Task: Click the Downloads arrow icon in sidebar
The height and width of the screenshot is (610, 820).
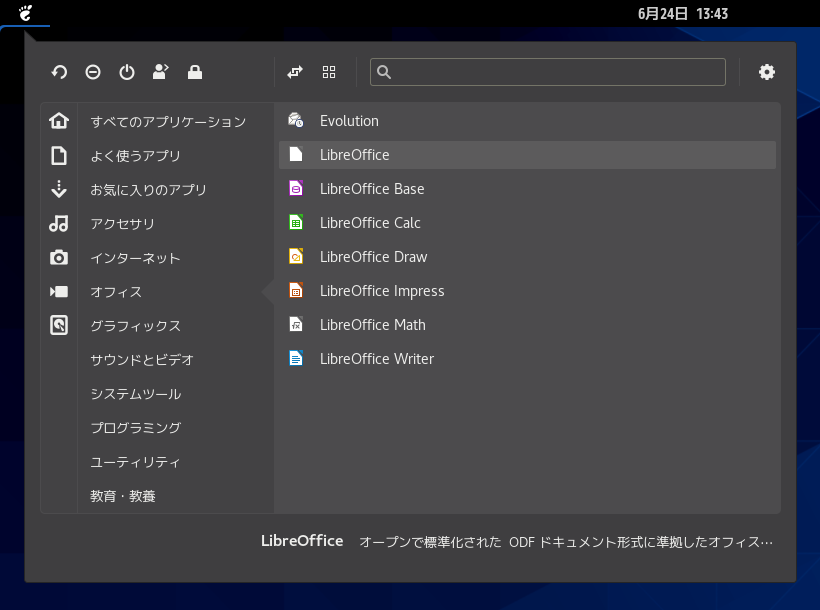Action: 59,189
